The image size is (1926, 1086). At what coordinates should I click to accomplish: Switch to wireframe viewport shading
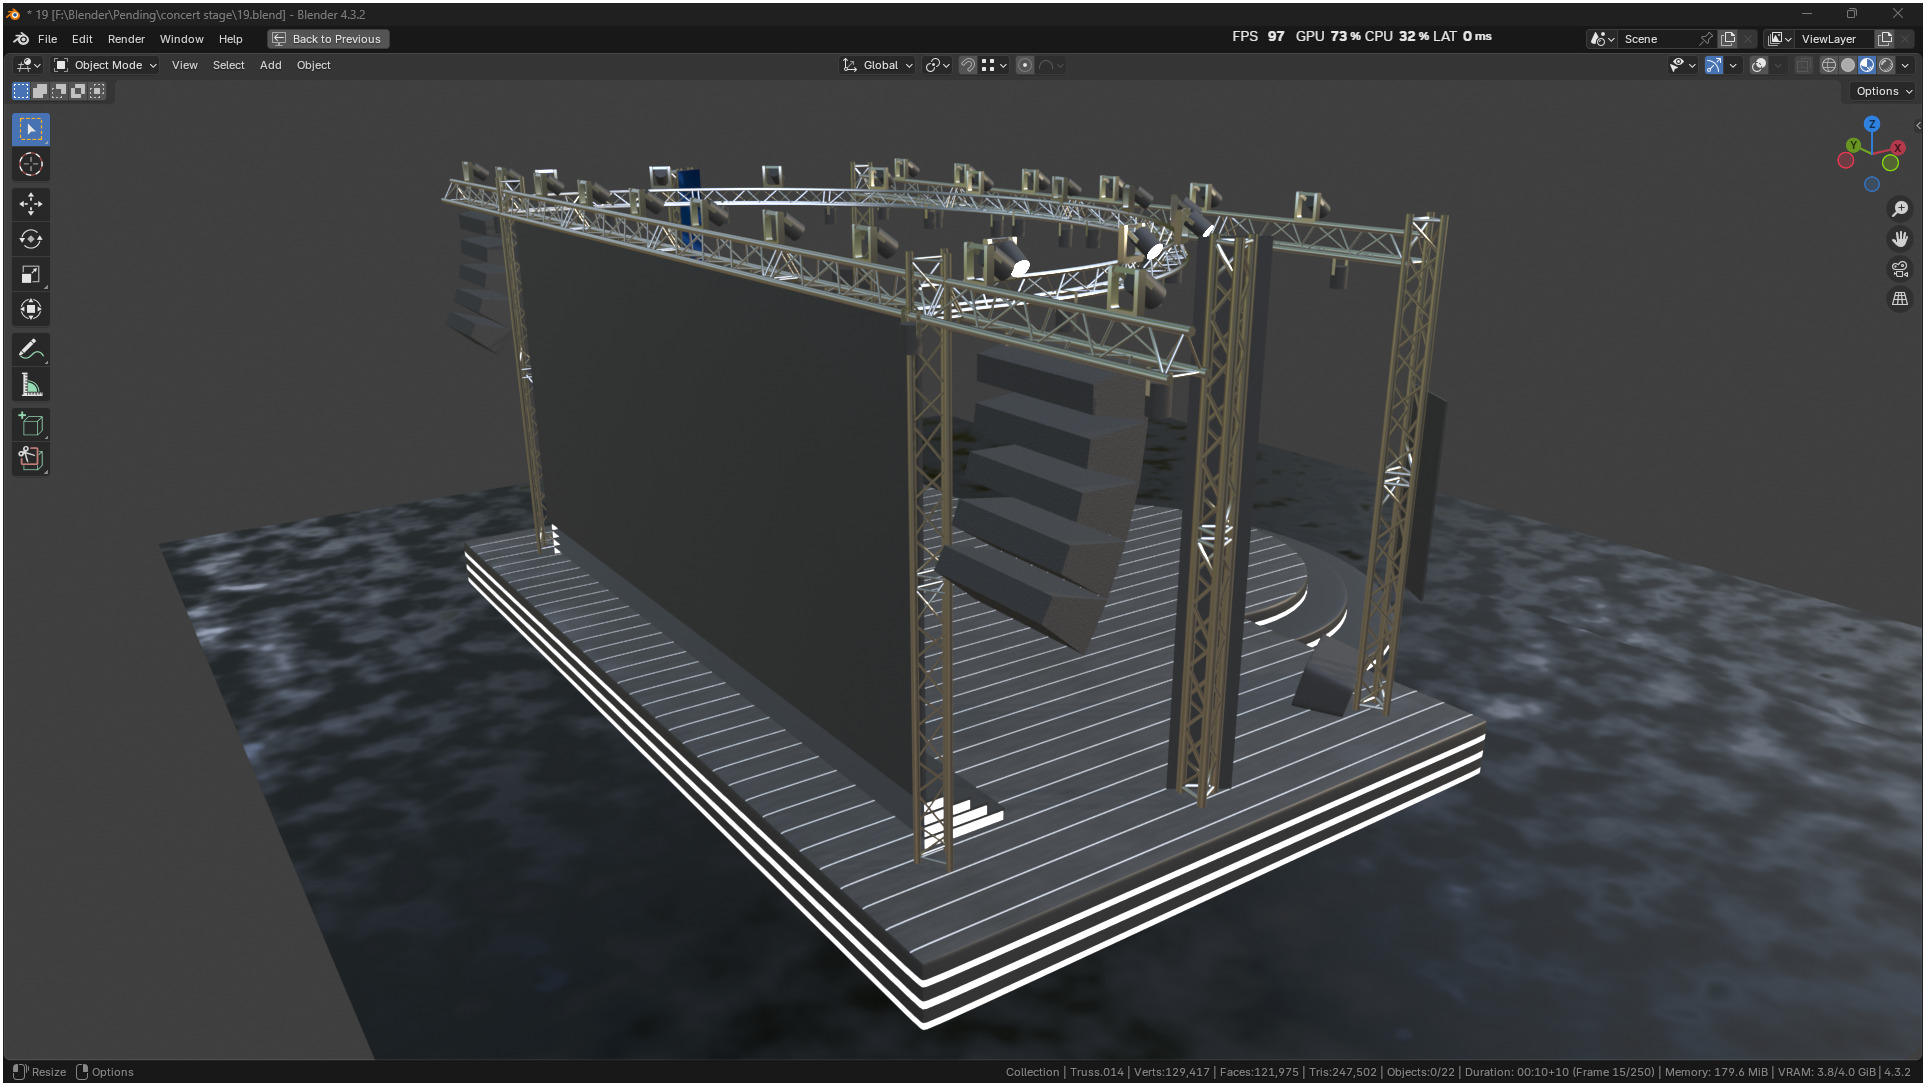click(x=1828, y=65)
